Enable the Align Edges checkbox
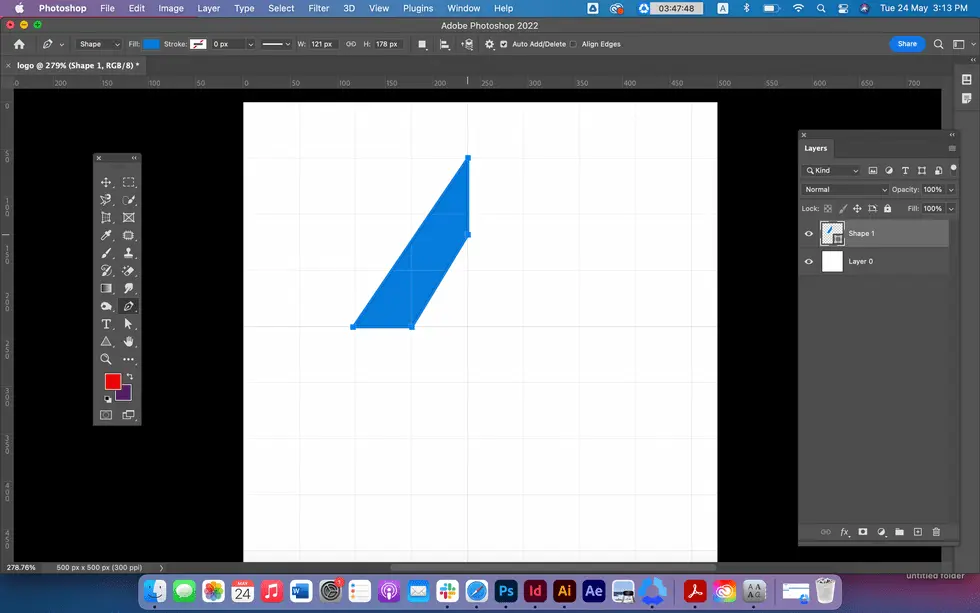Viewport: 980px width, 613px height. (x=573, y=45)
